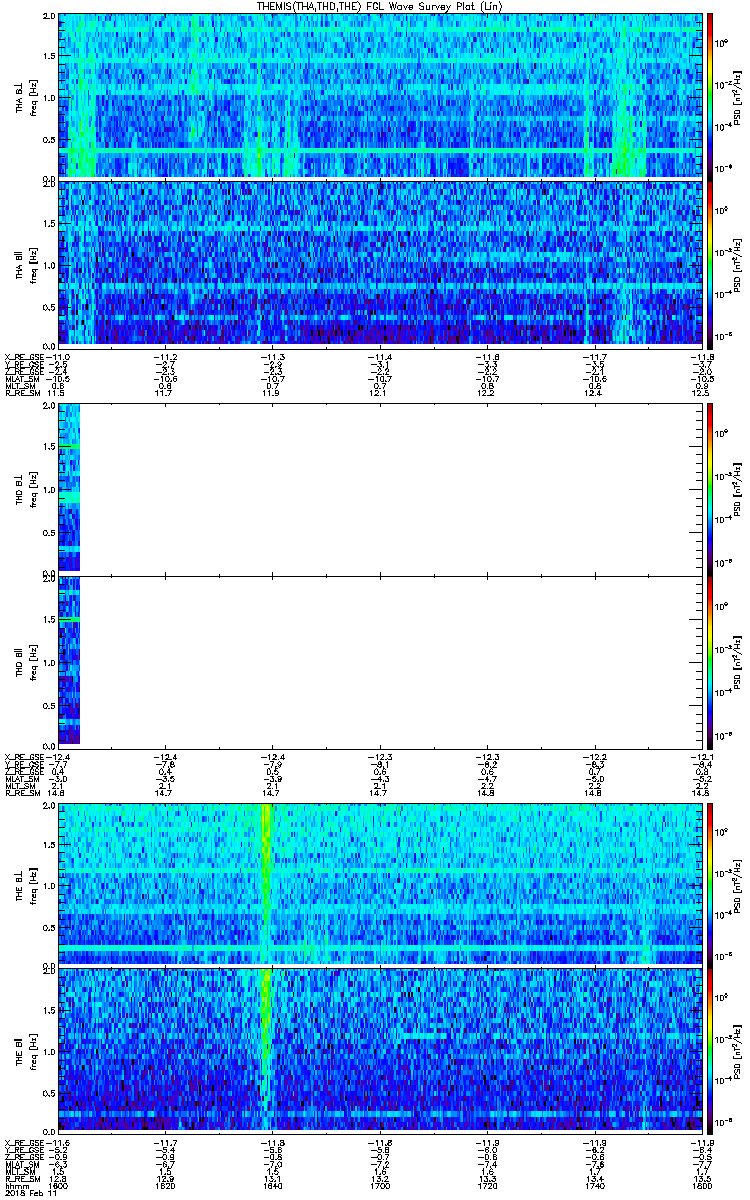This screenshot has width=750, height=1200.
Task: Select the THD B-perpendicular spectrogram data strip
Action: click(69, 488)
